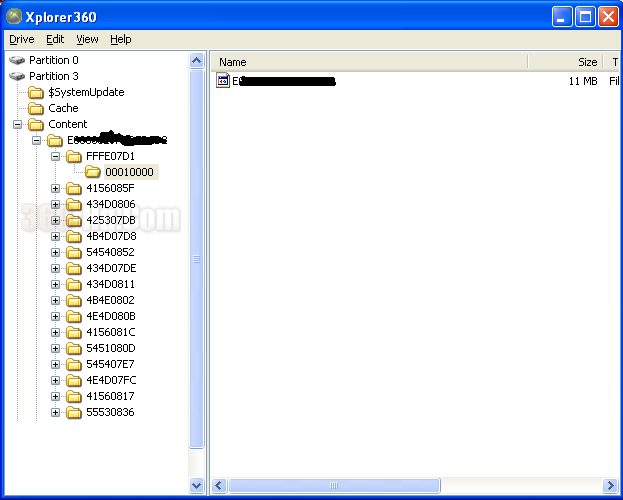Expand the 4B4E0802 folder node

click(x=55, y=300)
